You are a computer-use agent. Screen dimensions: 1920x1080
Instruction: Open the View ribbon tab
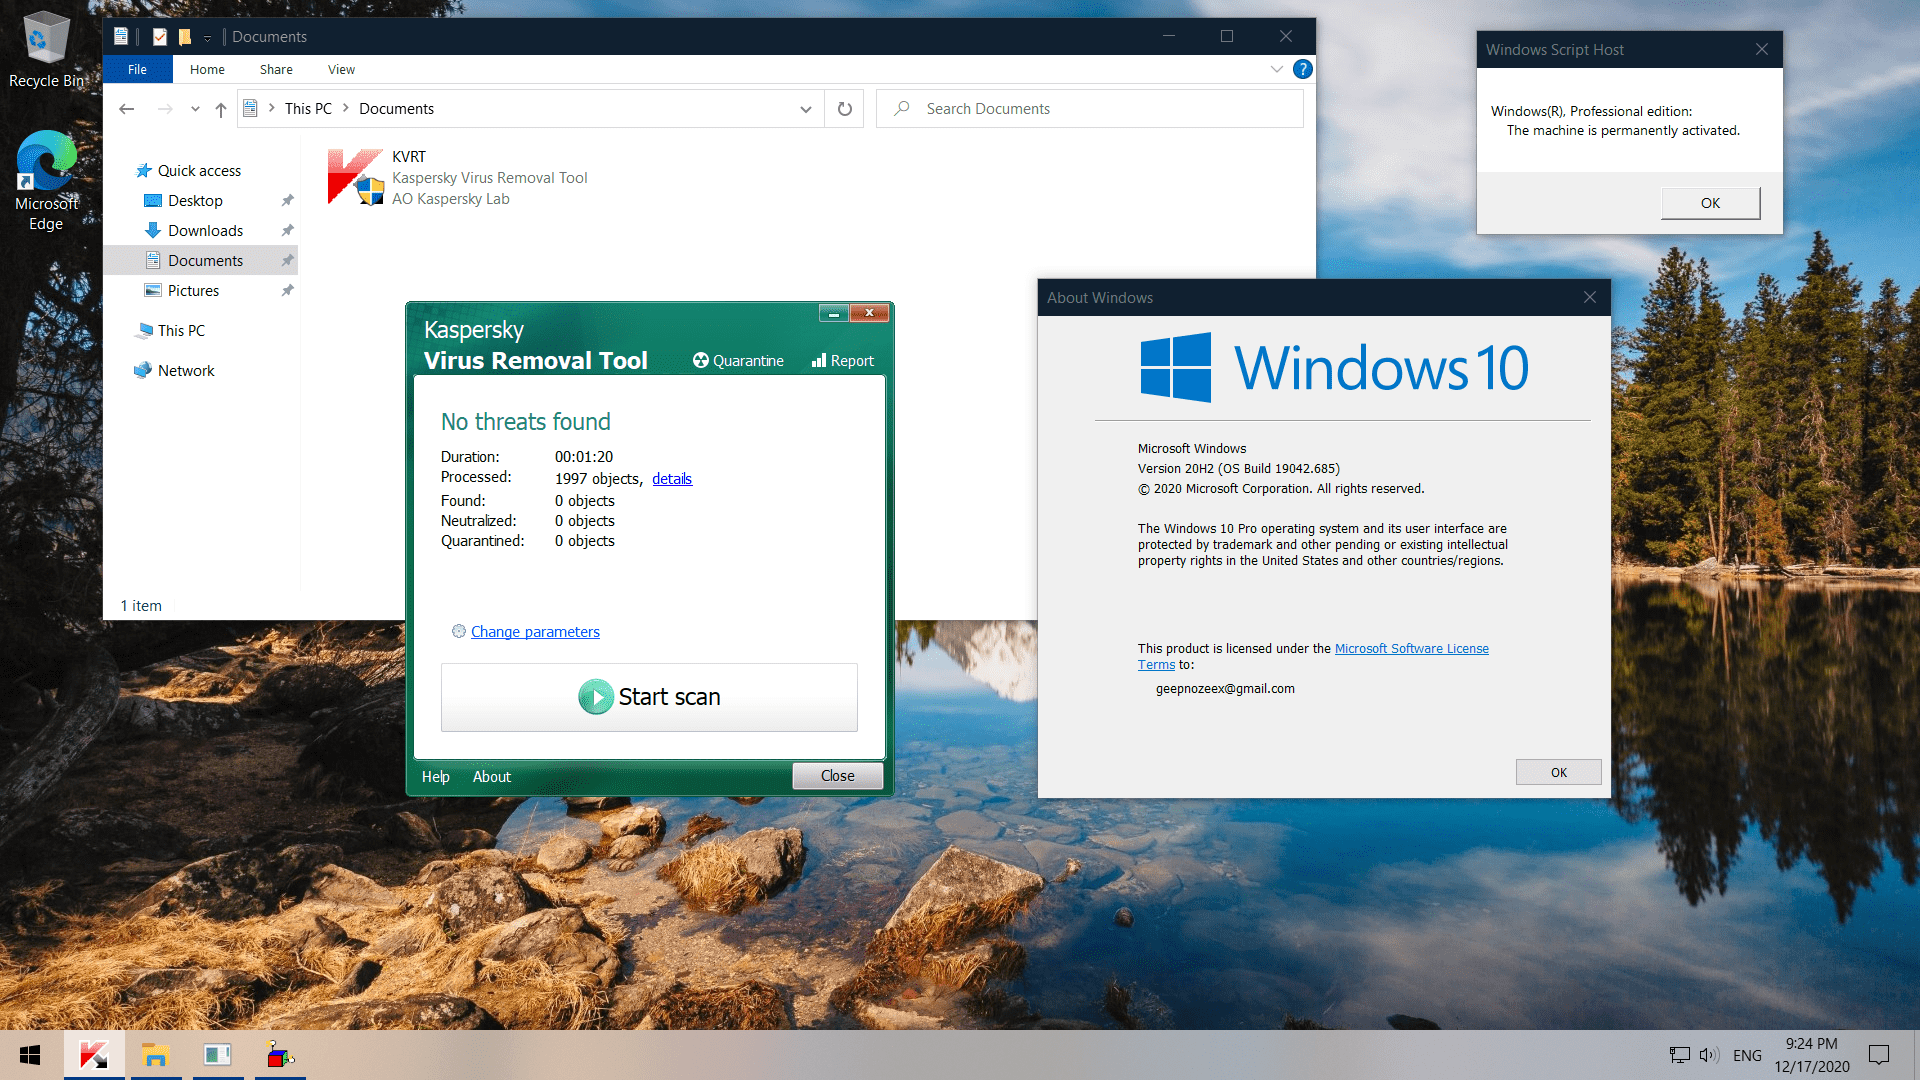pos(341,69)
